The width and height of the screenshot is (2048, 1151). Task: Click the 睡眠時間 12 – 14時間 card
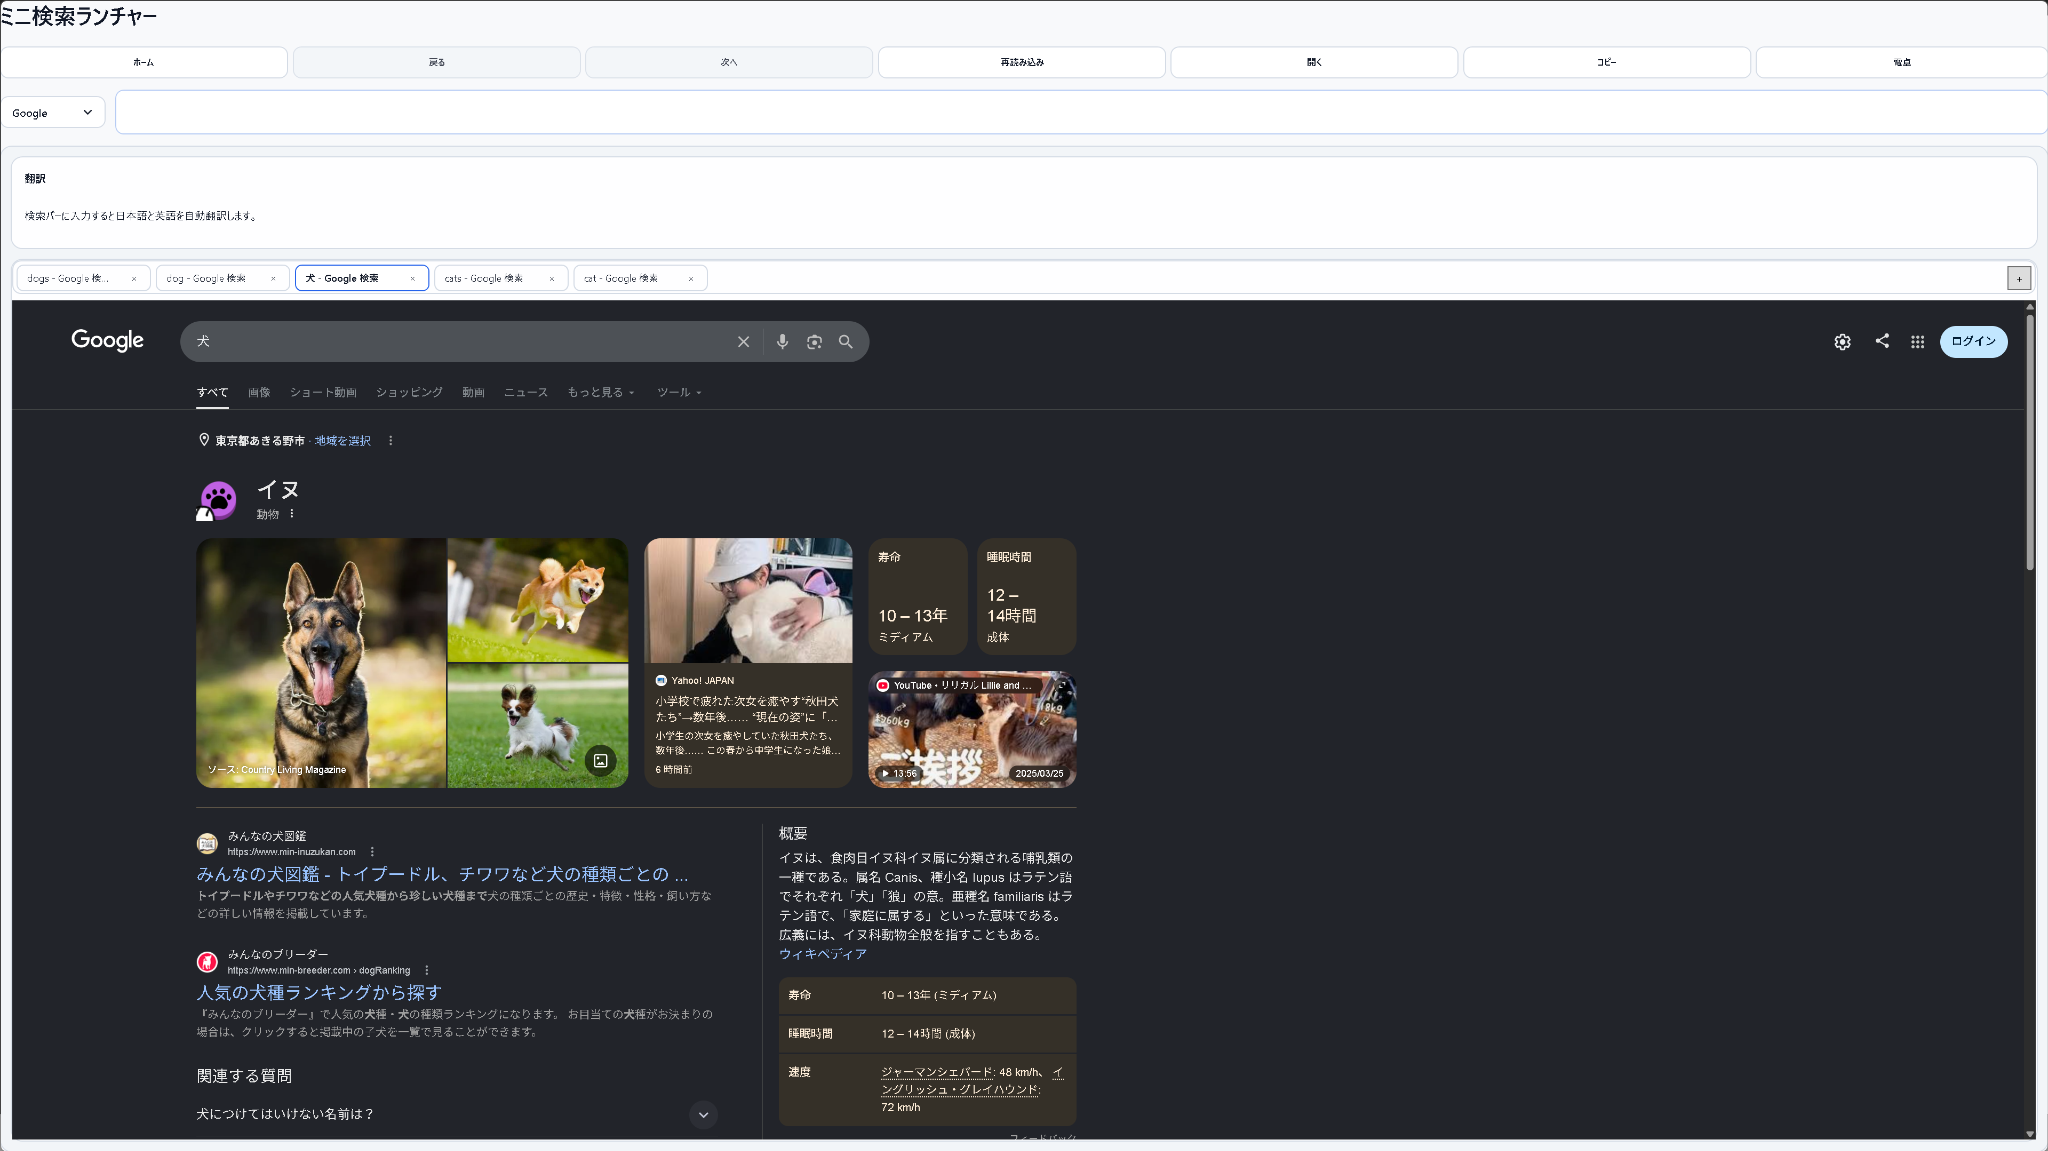1026,597
